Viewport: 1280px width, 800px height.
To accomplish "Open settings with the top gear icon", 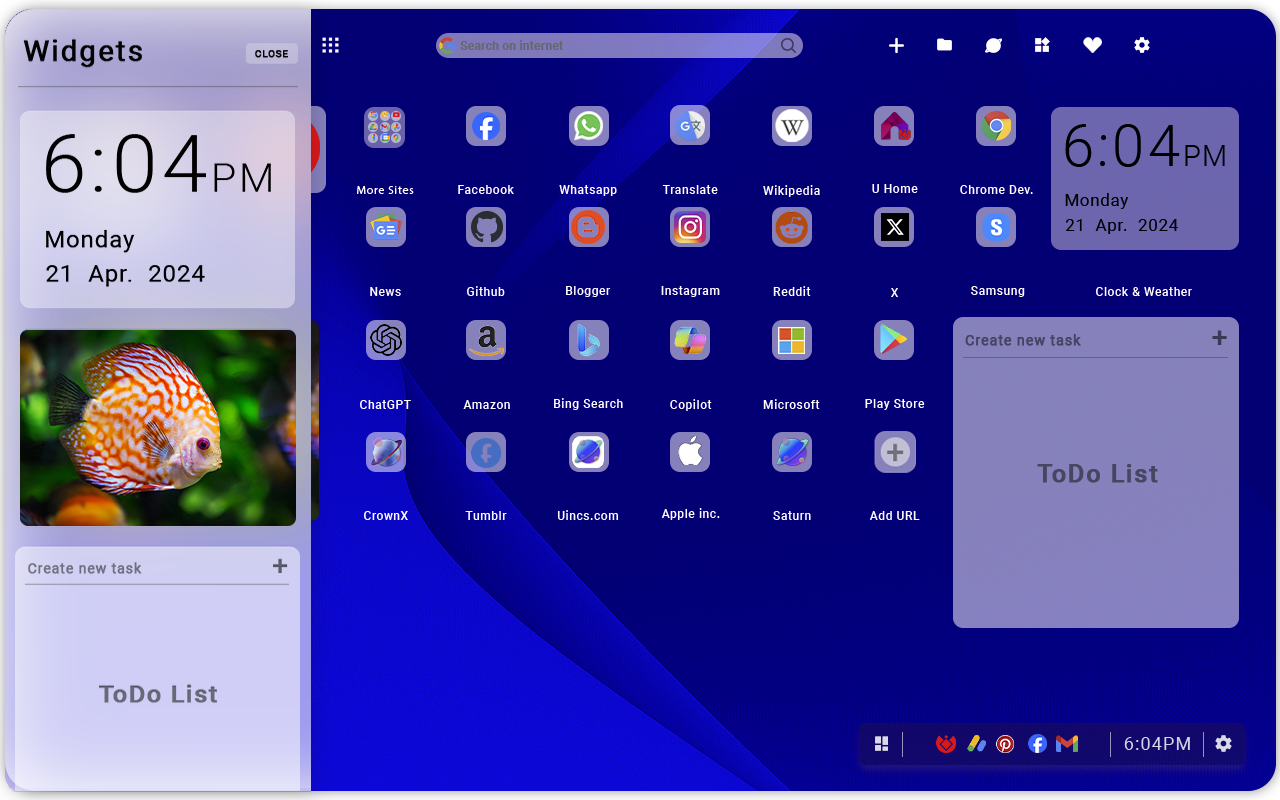I will (x=1142, y=45).
